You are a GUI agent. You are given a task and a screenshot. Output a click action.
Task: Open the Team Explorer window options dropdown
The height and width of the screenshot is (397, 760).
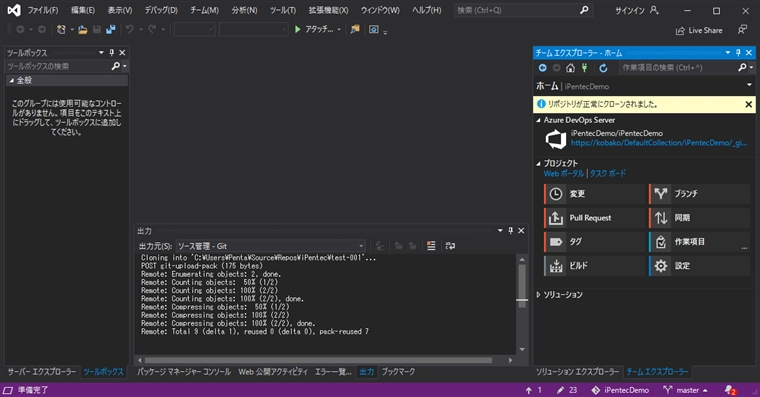[728, 52]
